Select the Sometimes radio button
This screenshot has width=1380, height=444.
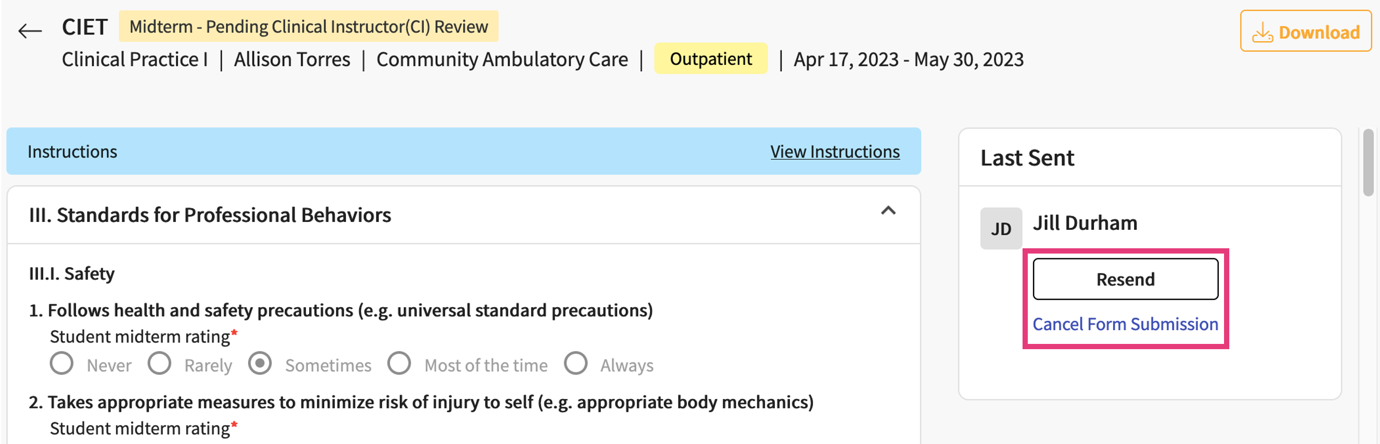click(x=260, y=363)
